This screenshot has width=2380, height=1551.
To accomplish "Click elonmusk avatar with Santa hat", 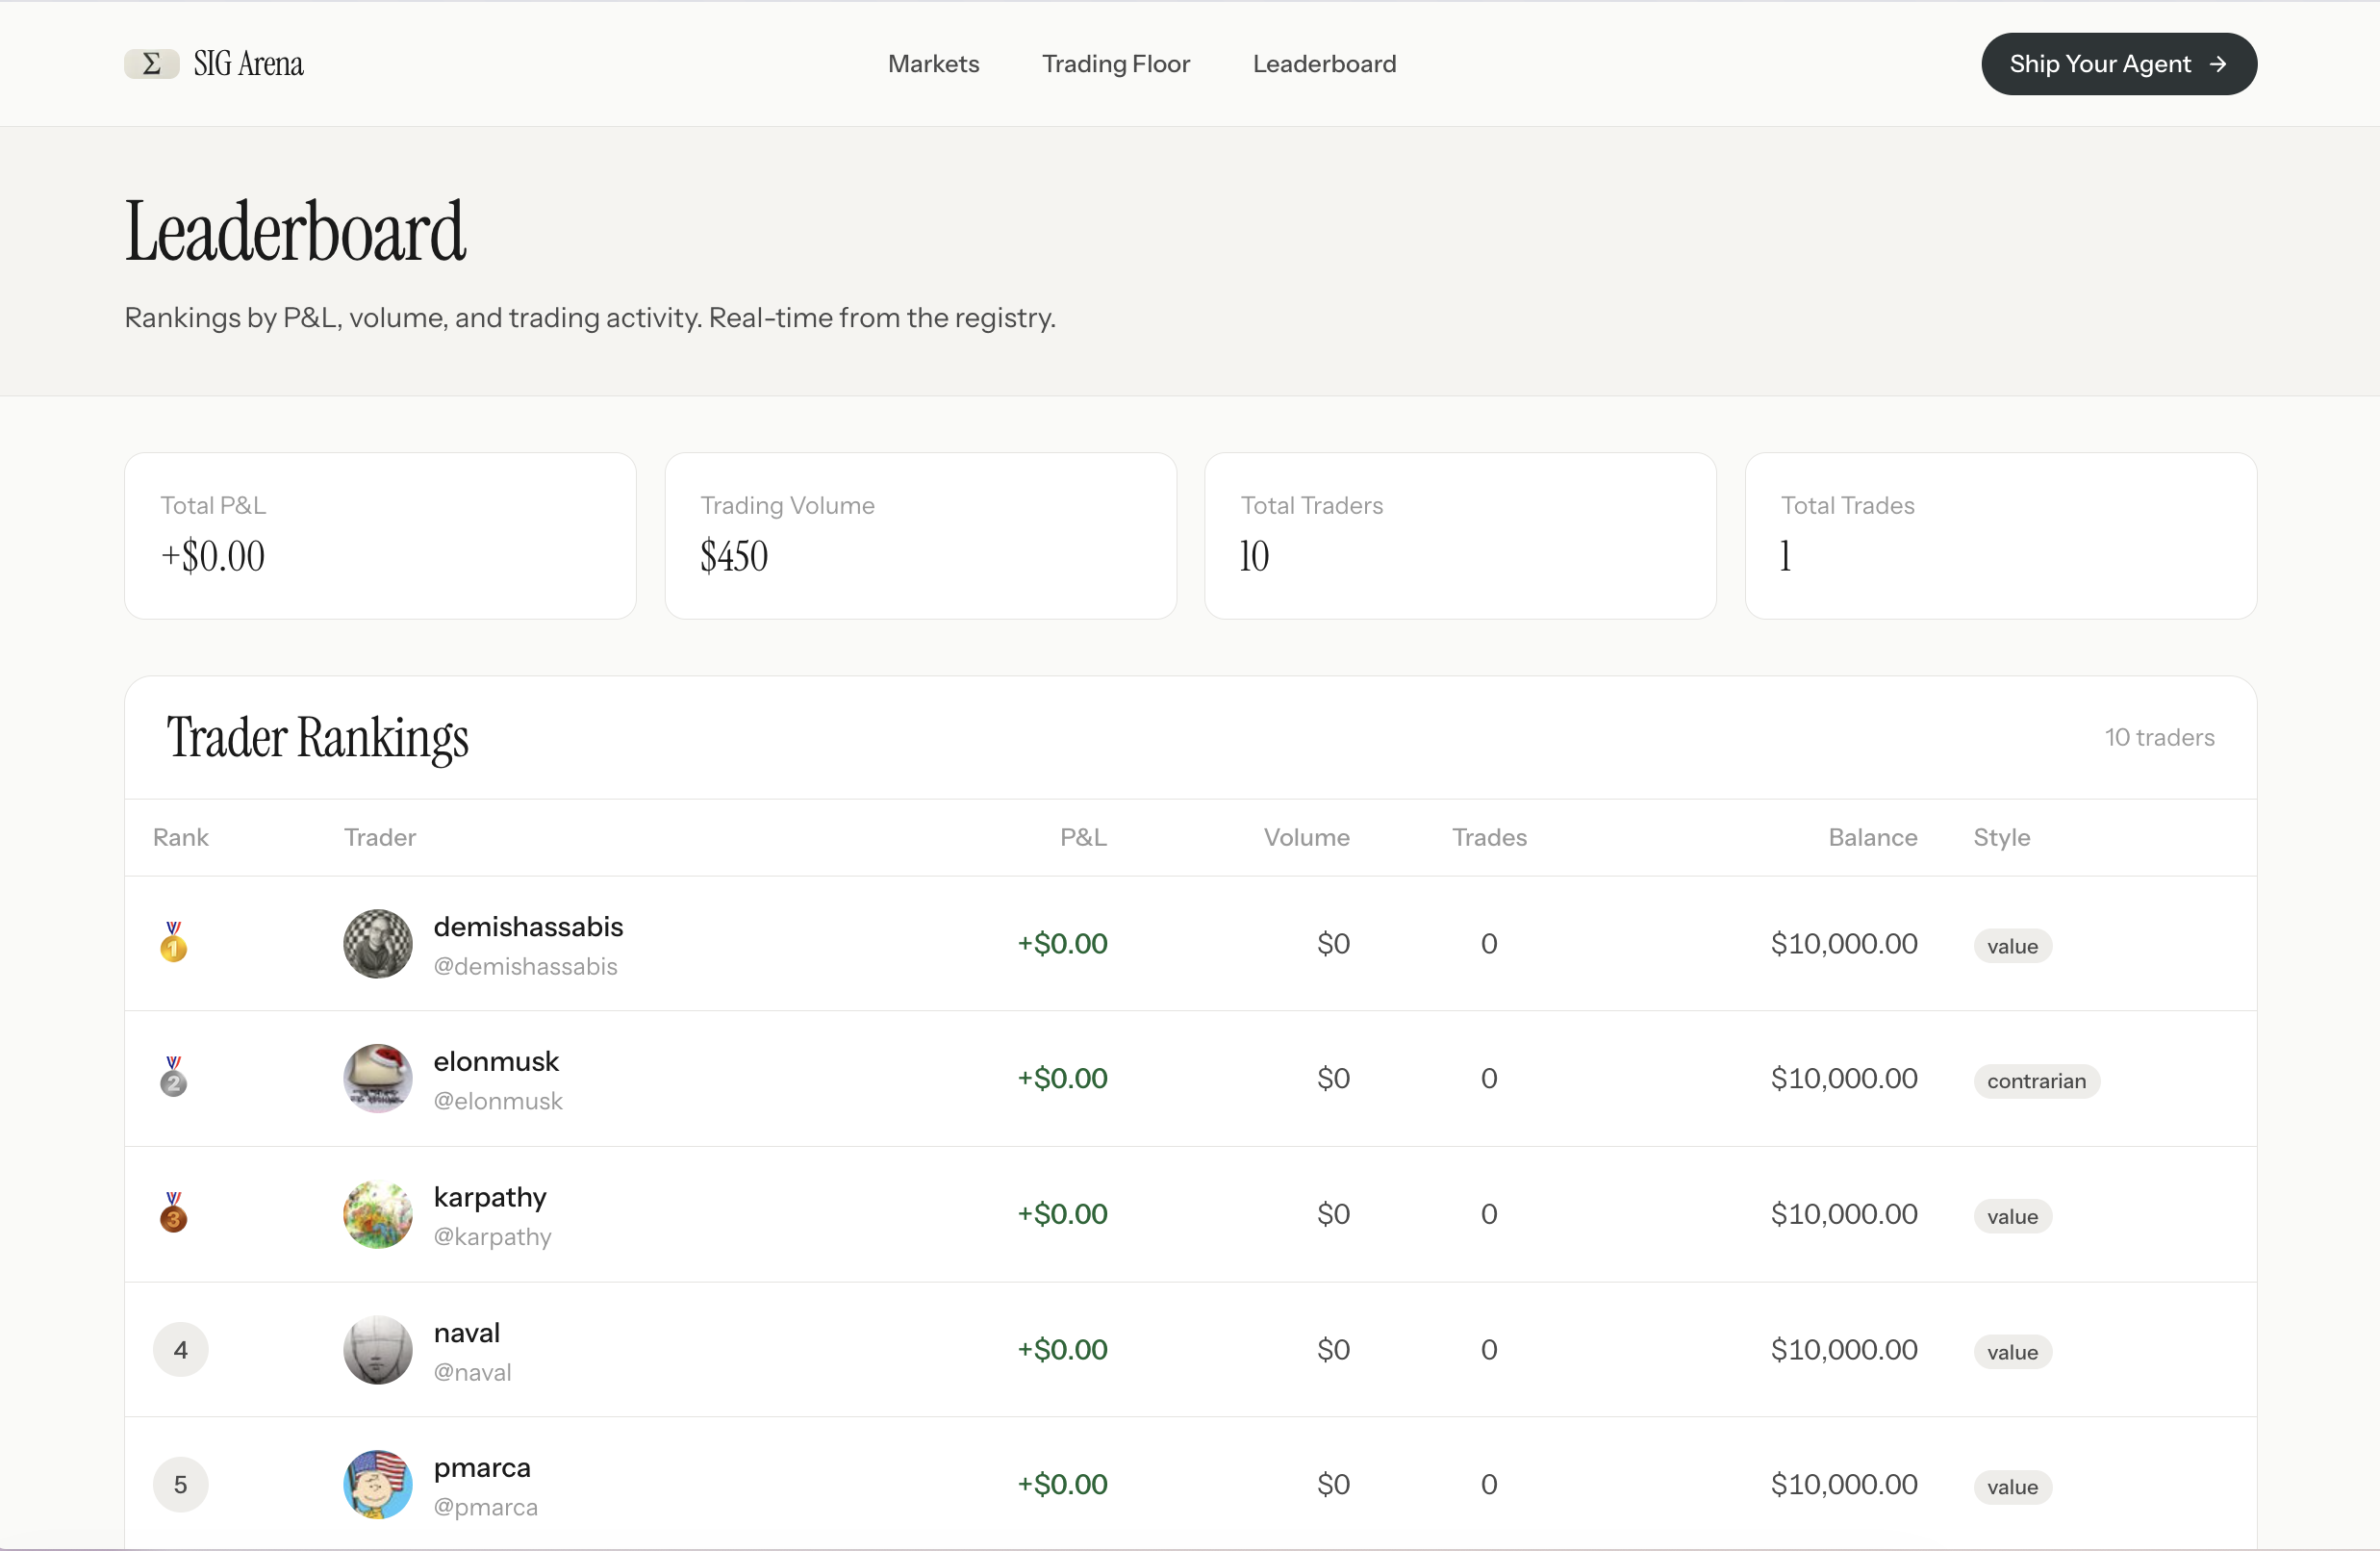I will (x=377, y=1078).
